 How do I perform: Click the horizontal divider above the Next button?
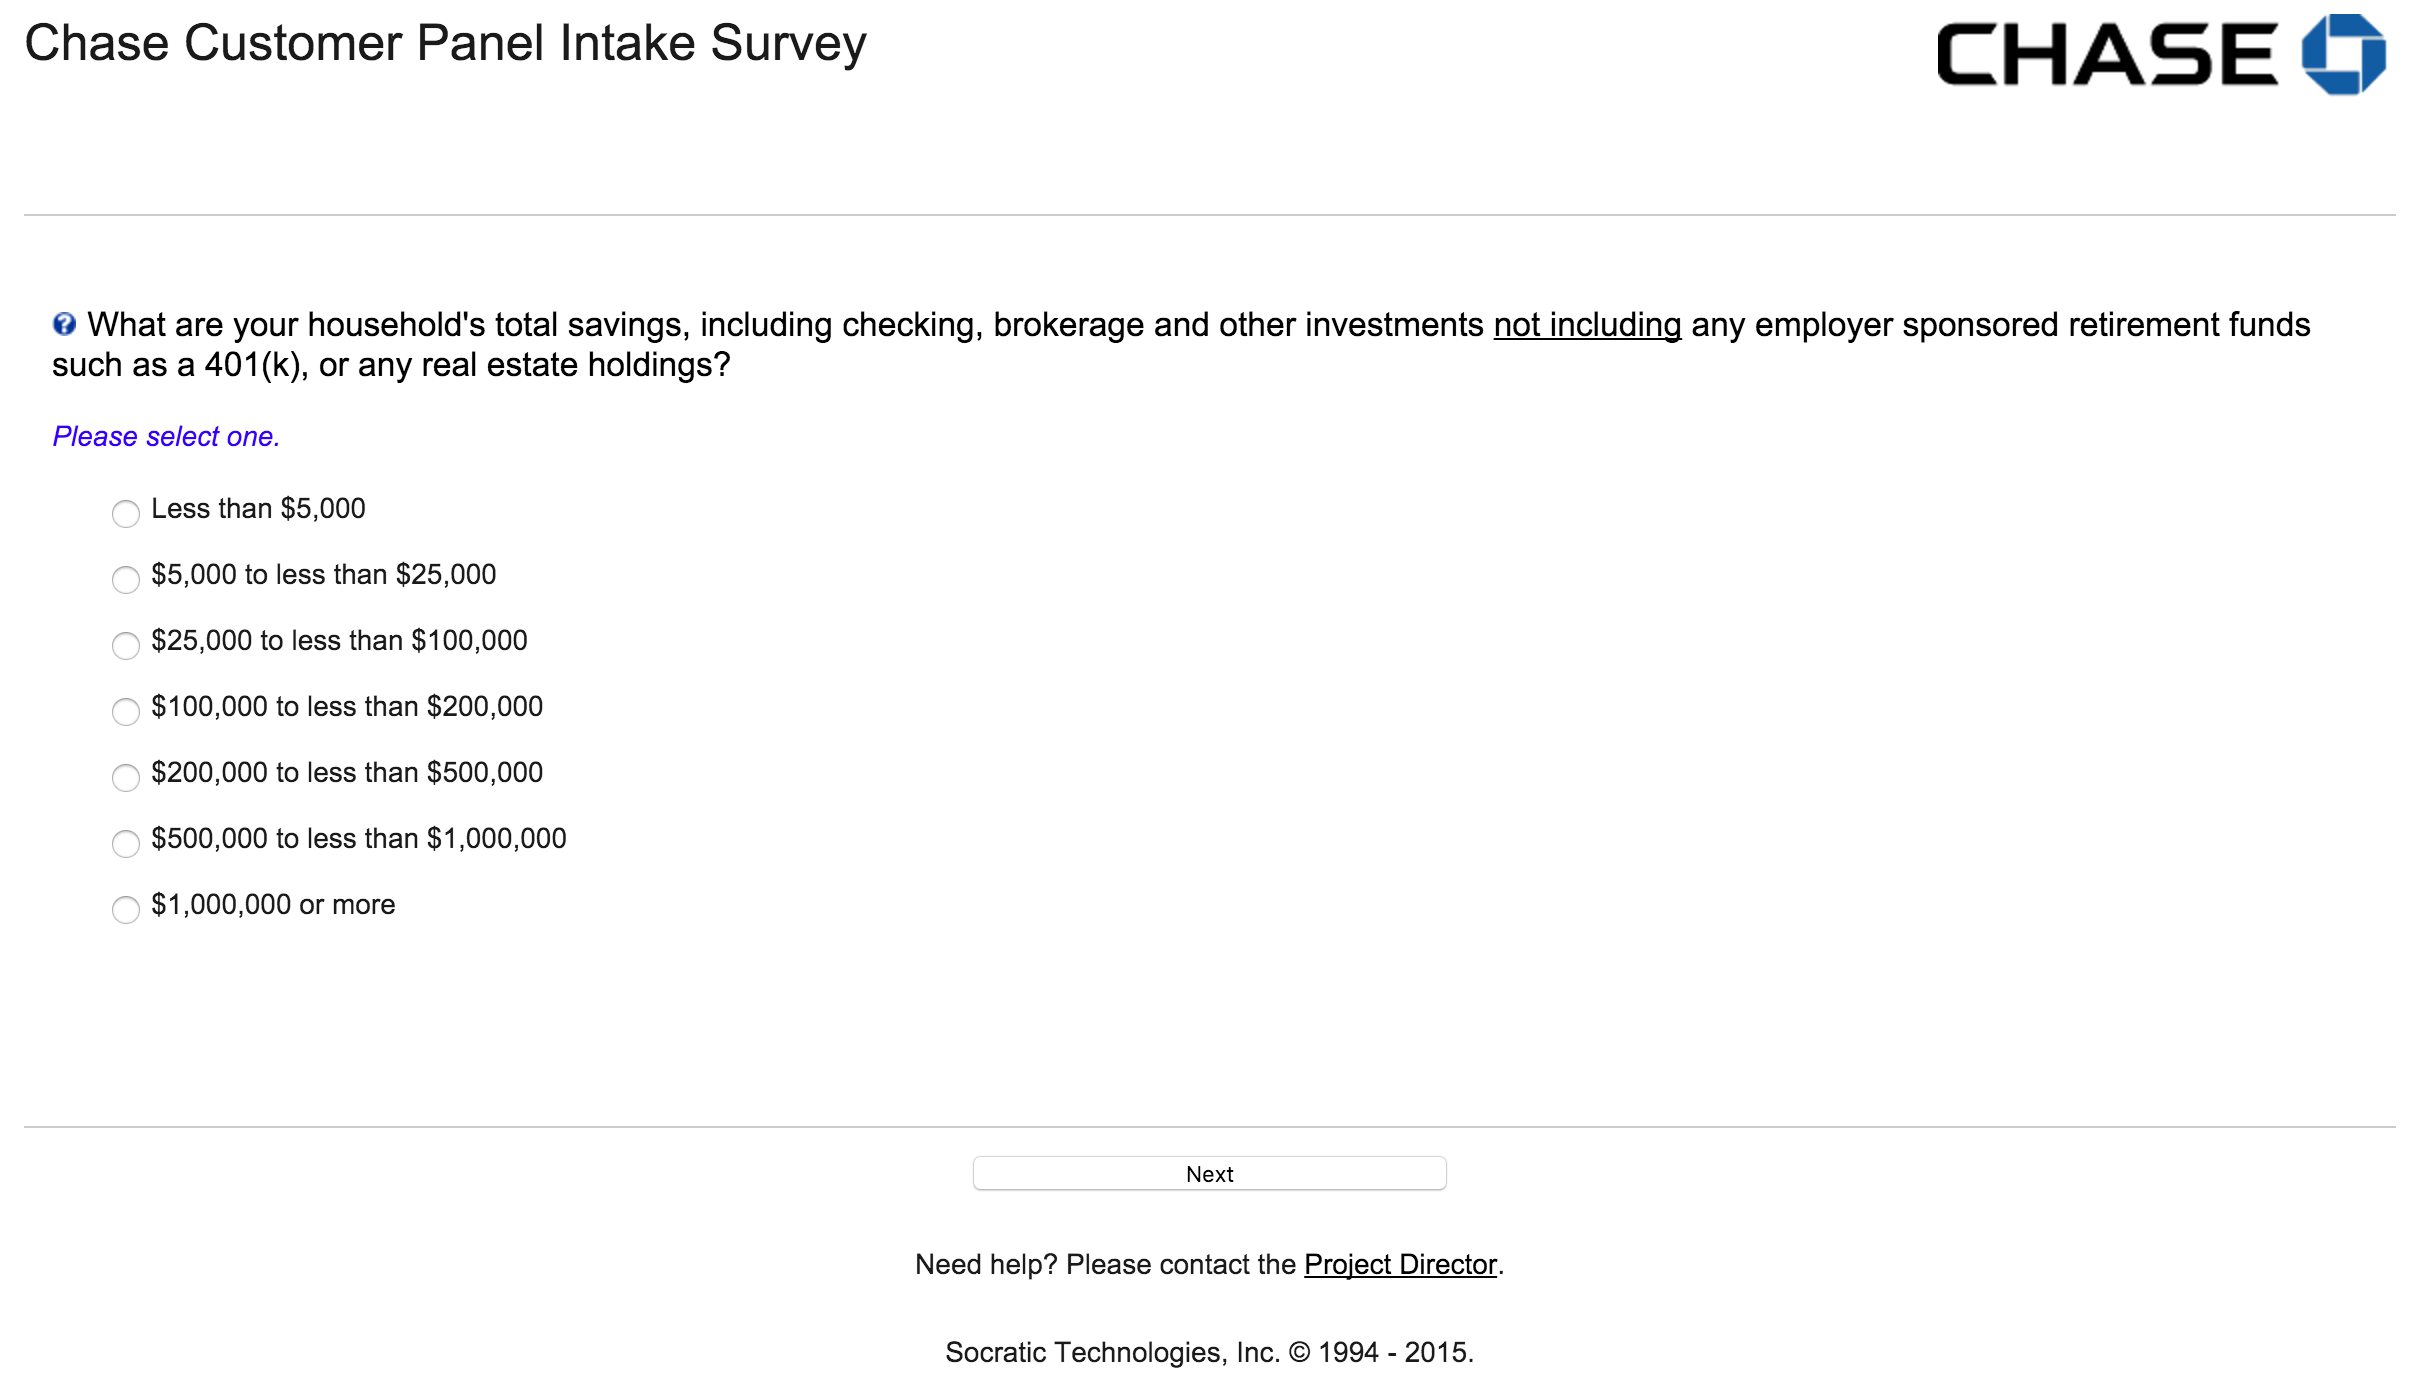point(1209,1127)
